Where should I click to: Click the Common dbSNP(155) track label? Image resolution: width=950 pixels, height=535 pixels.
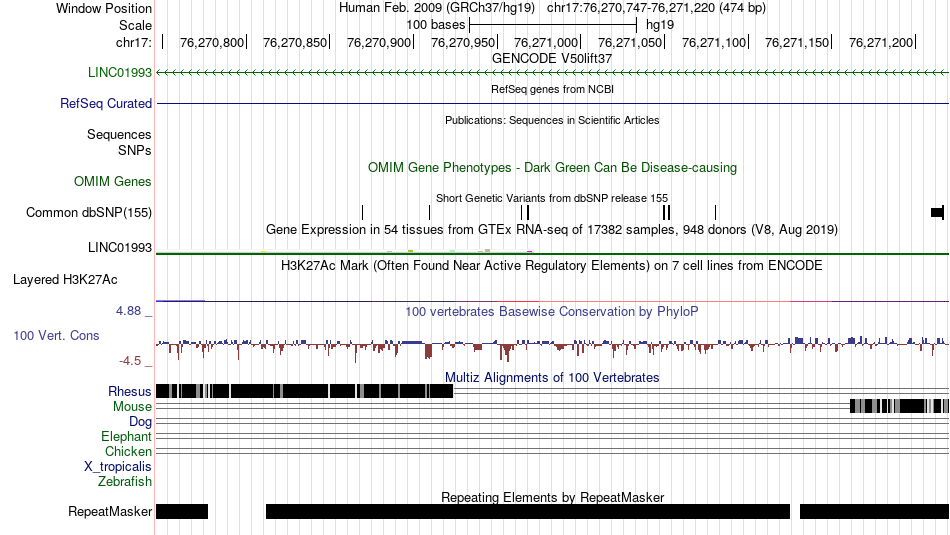coord(88,213)
